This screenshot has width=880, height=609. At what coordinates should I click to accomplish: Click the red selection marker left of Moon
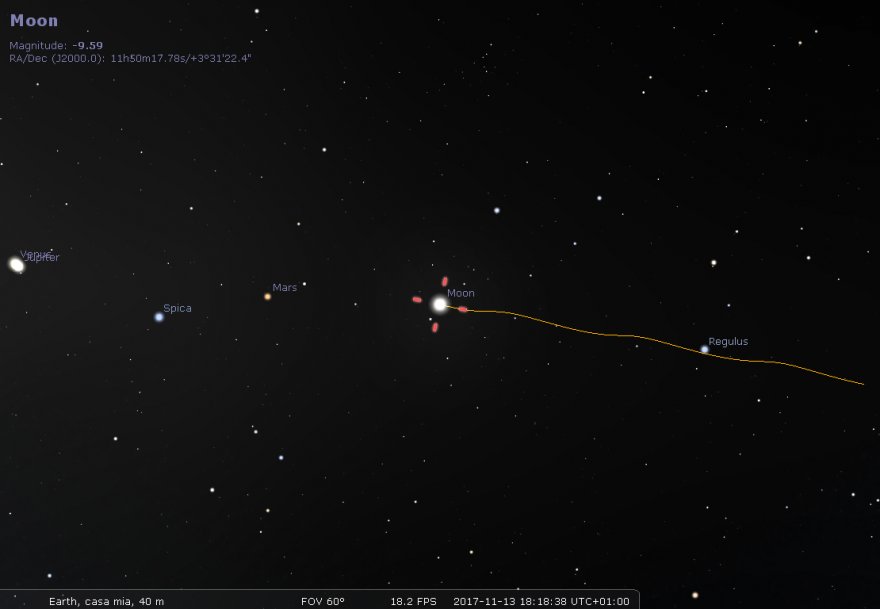pyautogui.click(x=417, y=299)
